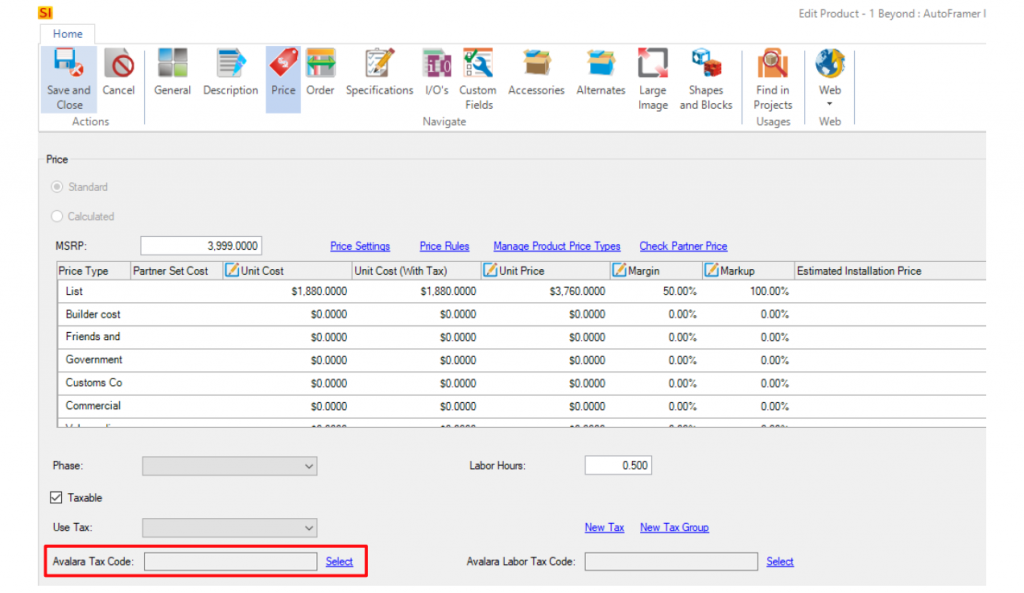The width and height of the screenshot is (1024, 593).
Task: Go to Accessories
Action: (x=536, y=72)
